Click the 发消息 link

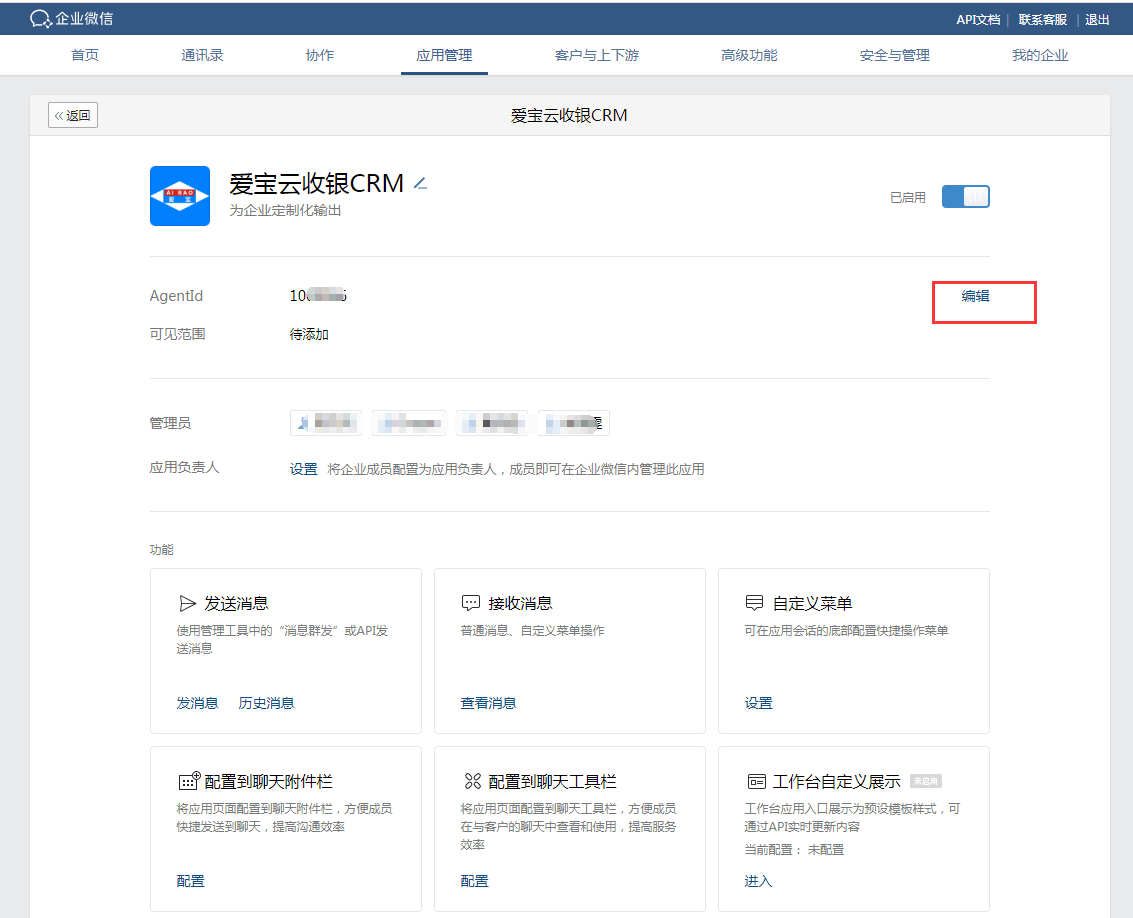click(197, 703)
